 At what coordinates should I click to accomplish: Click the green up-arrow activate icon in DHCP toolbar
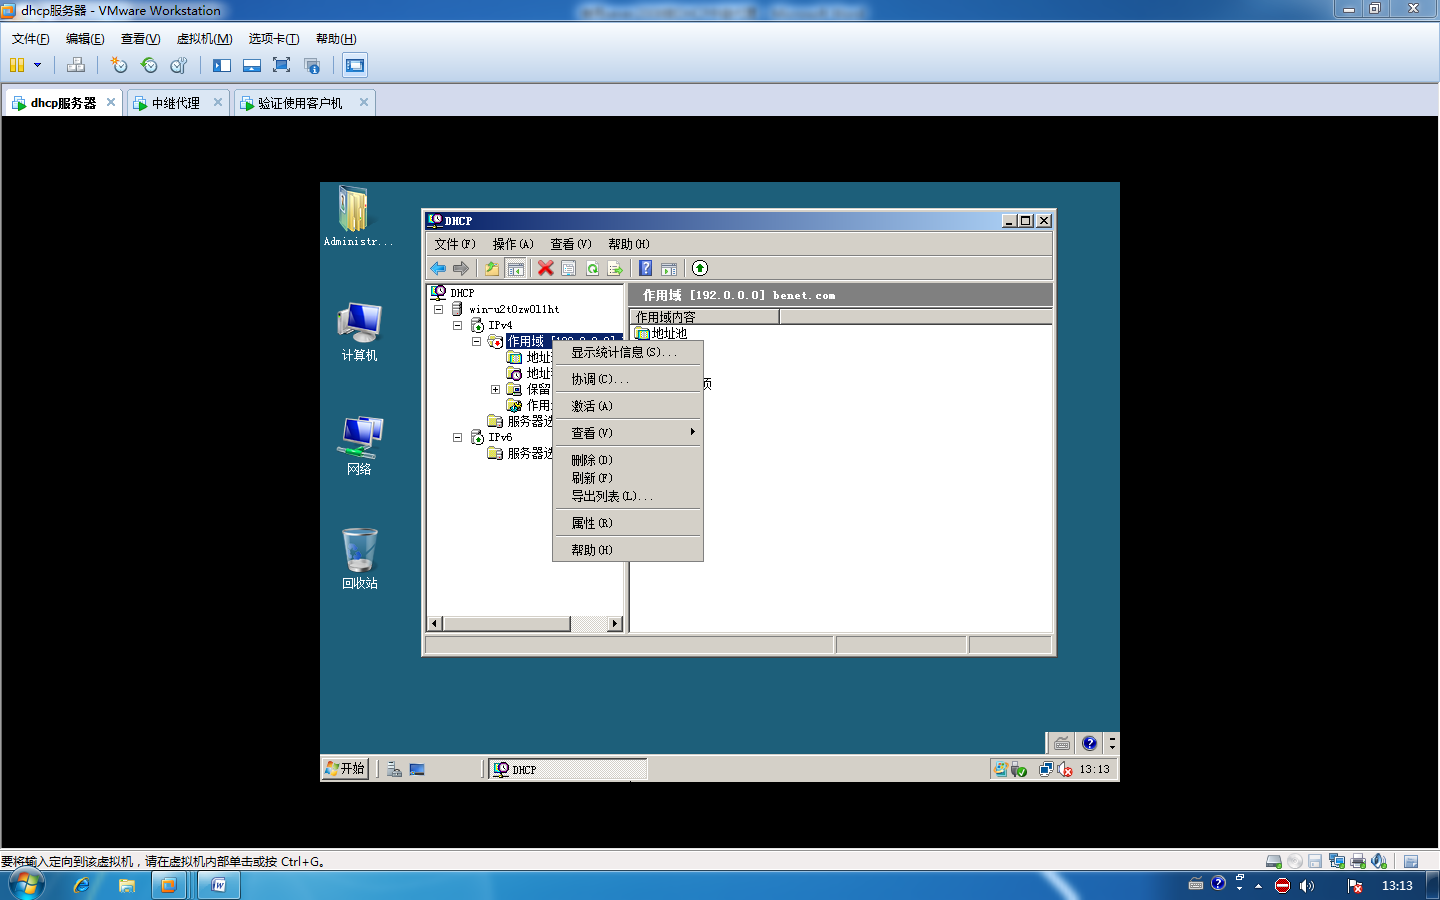click(700, 268)
